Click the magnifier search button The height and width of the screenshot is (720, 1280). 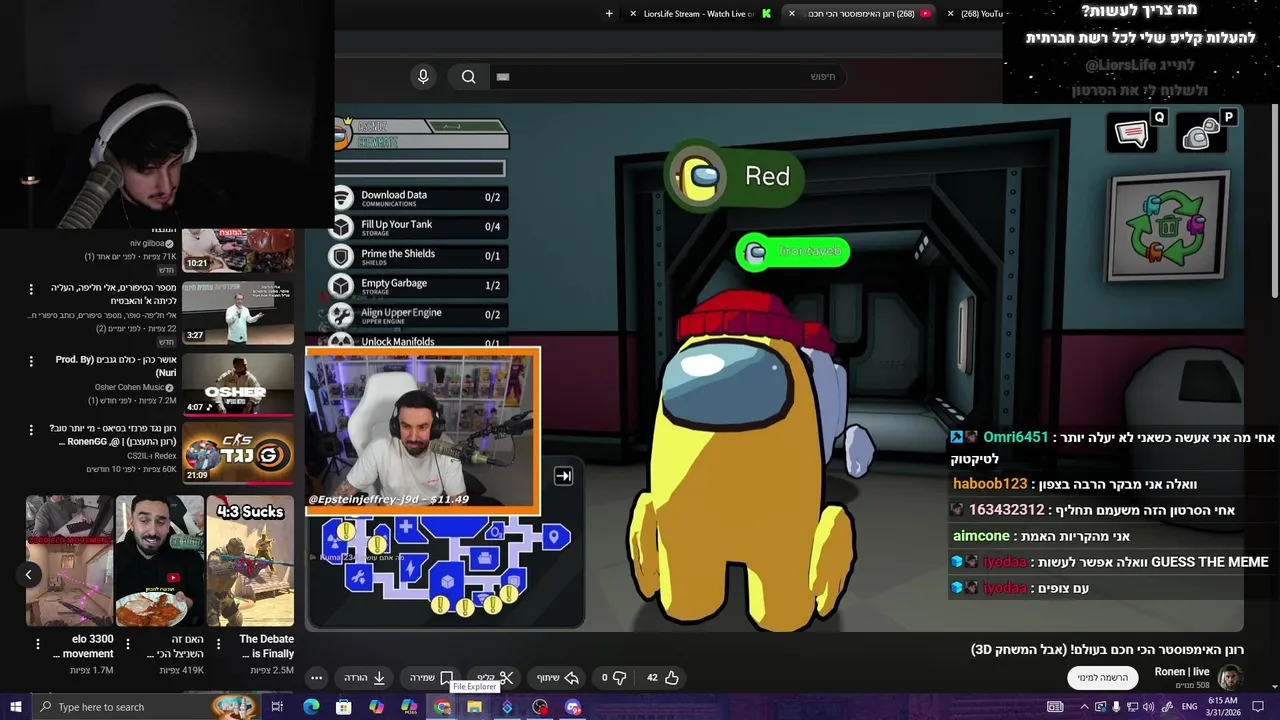(x=468, y=76)
